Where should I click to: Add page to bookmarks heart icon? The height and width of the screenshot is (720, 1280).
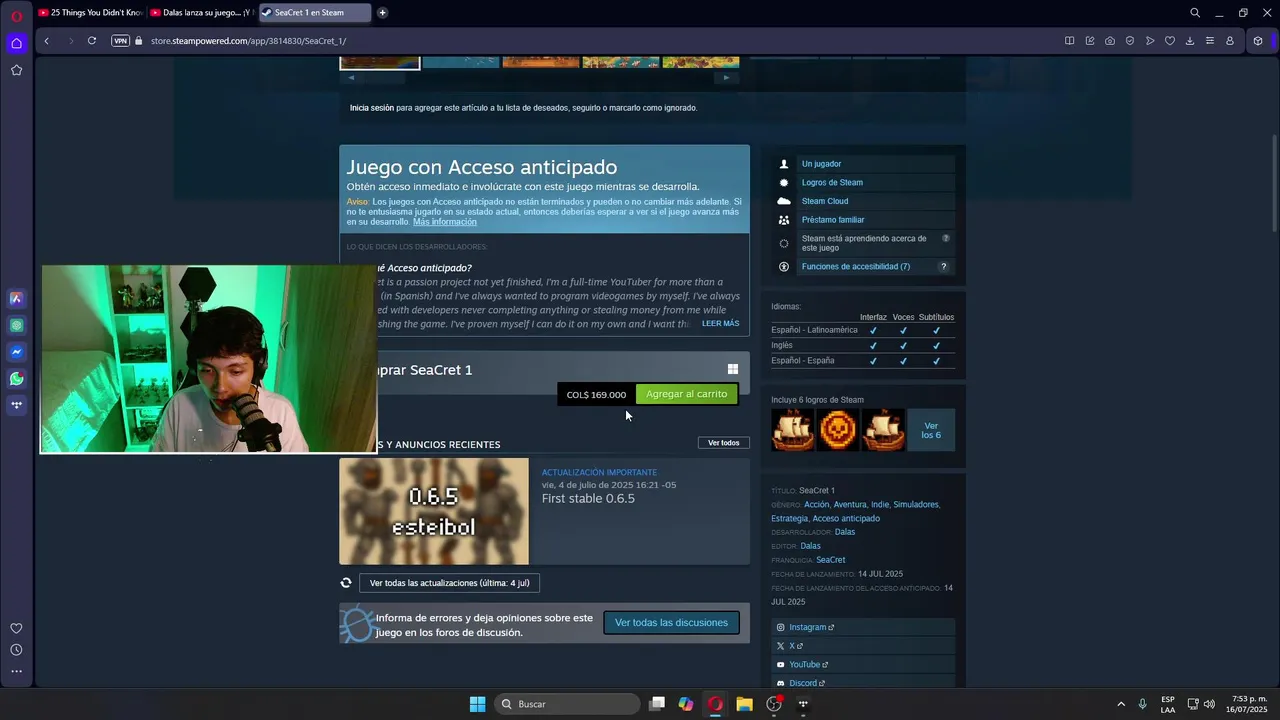click(1170, 41)
